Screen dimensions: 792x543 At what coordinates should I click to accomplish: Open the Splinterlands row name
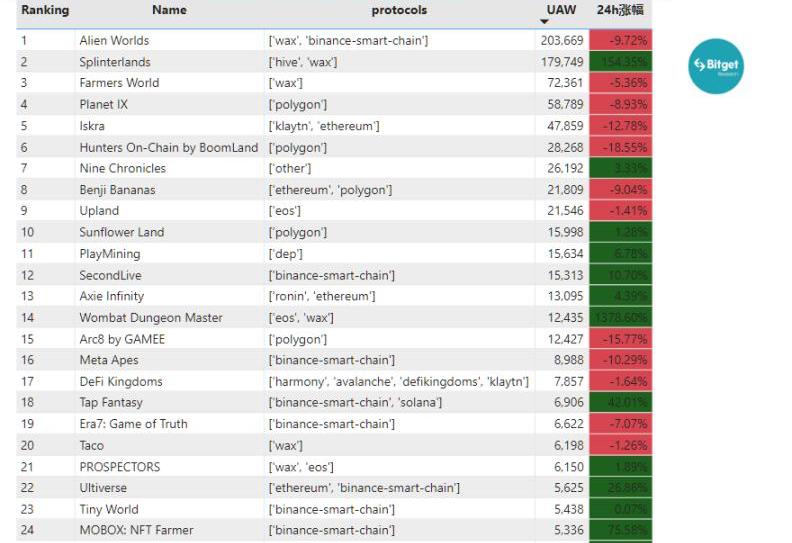pyautogui.click(x=118, y=62)
